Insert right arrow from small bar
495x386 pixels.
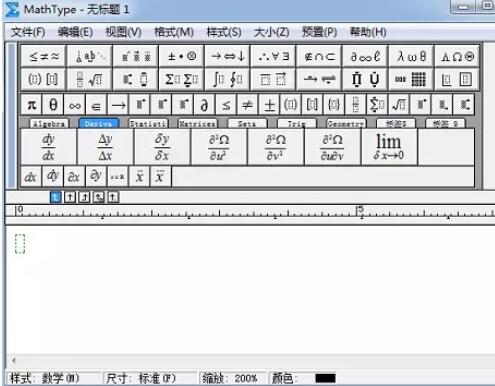[118, 105]
